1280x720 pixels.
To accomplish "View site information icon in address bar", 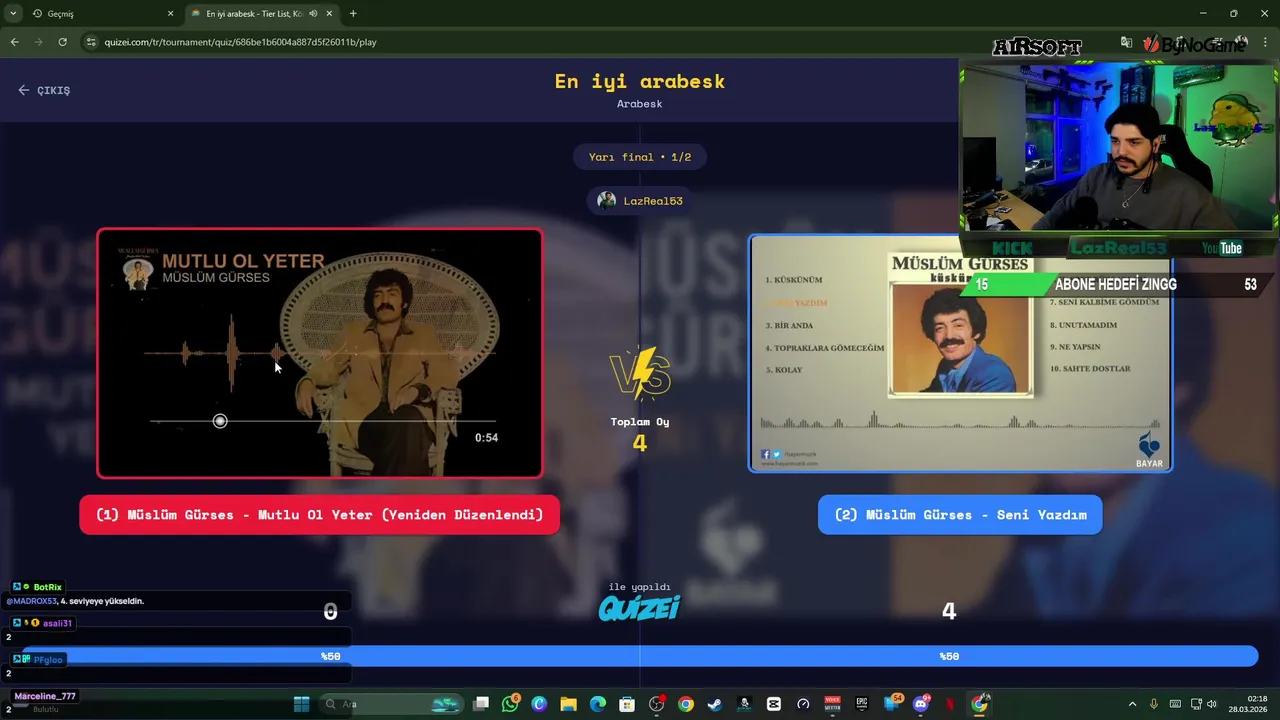I will click(x=91, y=42).
